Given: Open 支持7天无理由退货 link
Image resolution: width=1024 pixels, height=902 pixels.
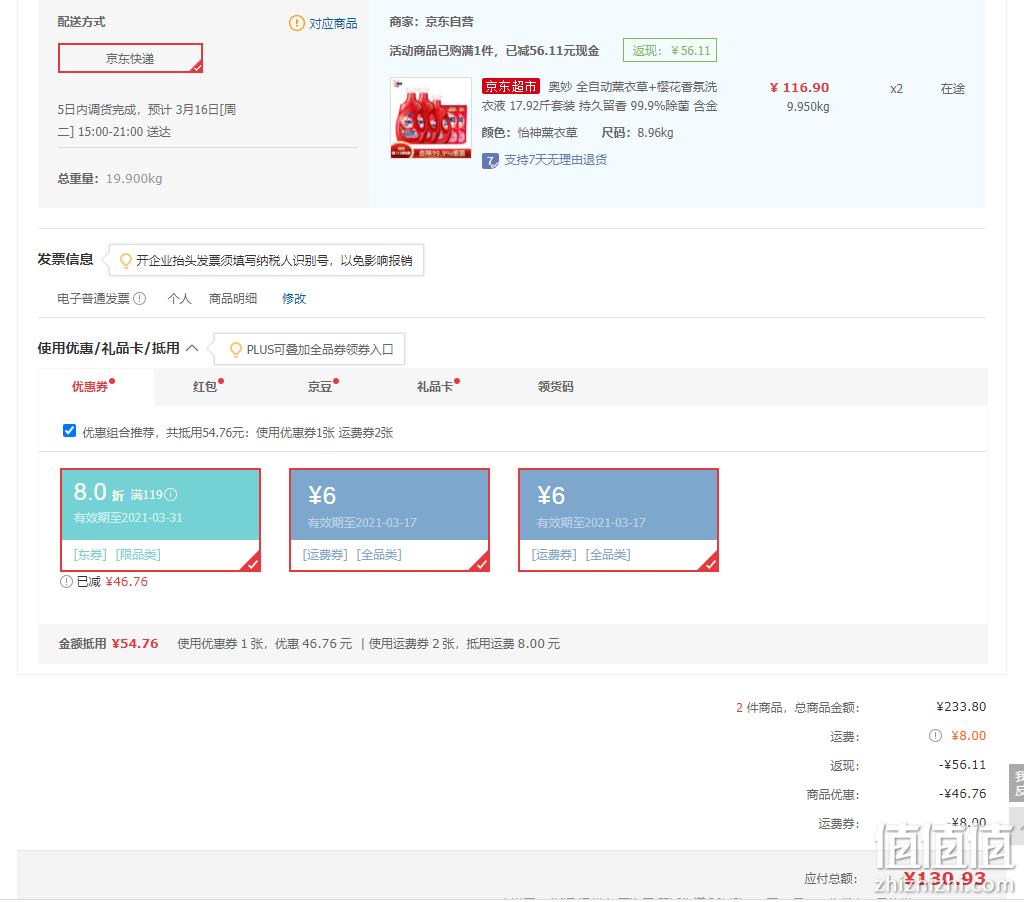Looking at the screenshot, I should pos(555,159).
